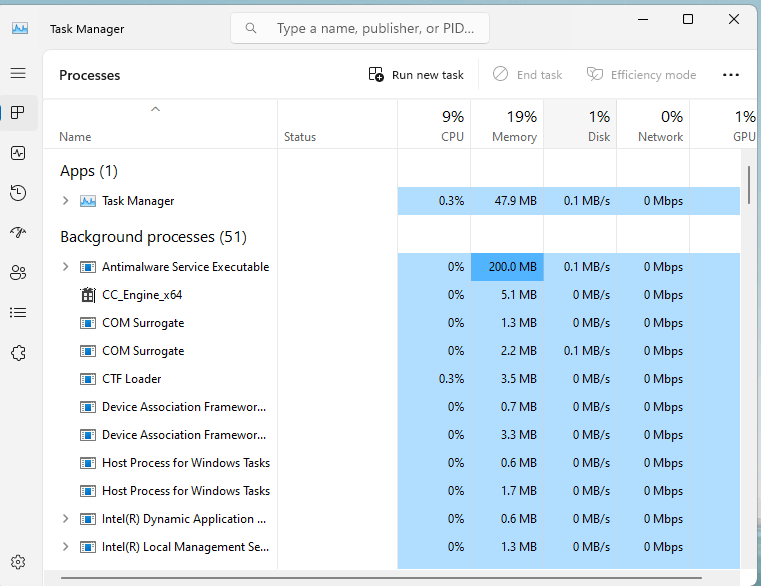Click the Processes page title

[x=90, y=75]
